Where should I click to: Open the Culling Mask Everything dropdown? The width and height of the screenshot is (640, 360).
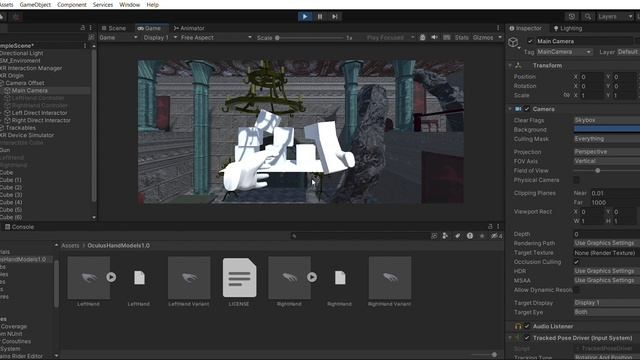click(x=607, y=139)
